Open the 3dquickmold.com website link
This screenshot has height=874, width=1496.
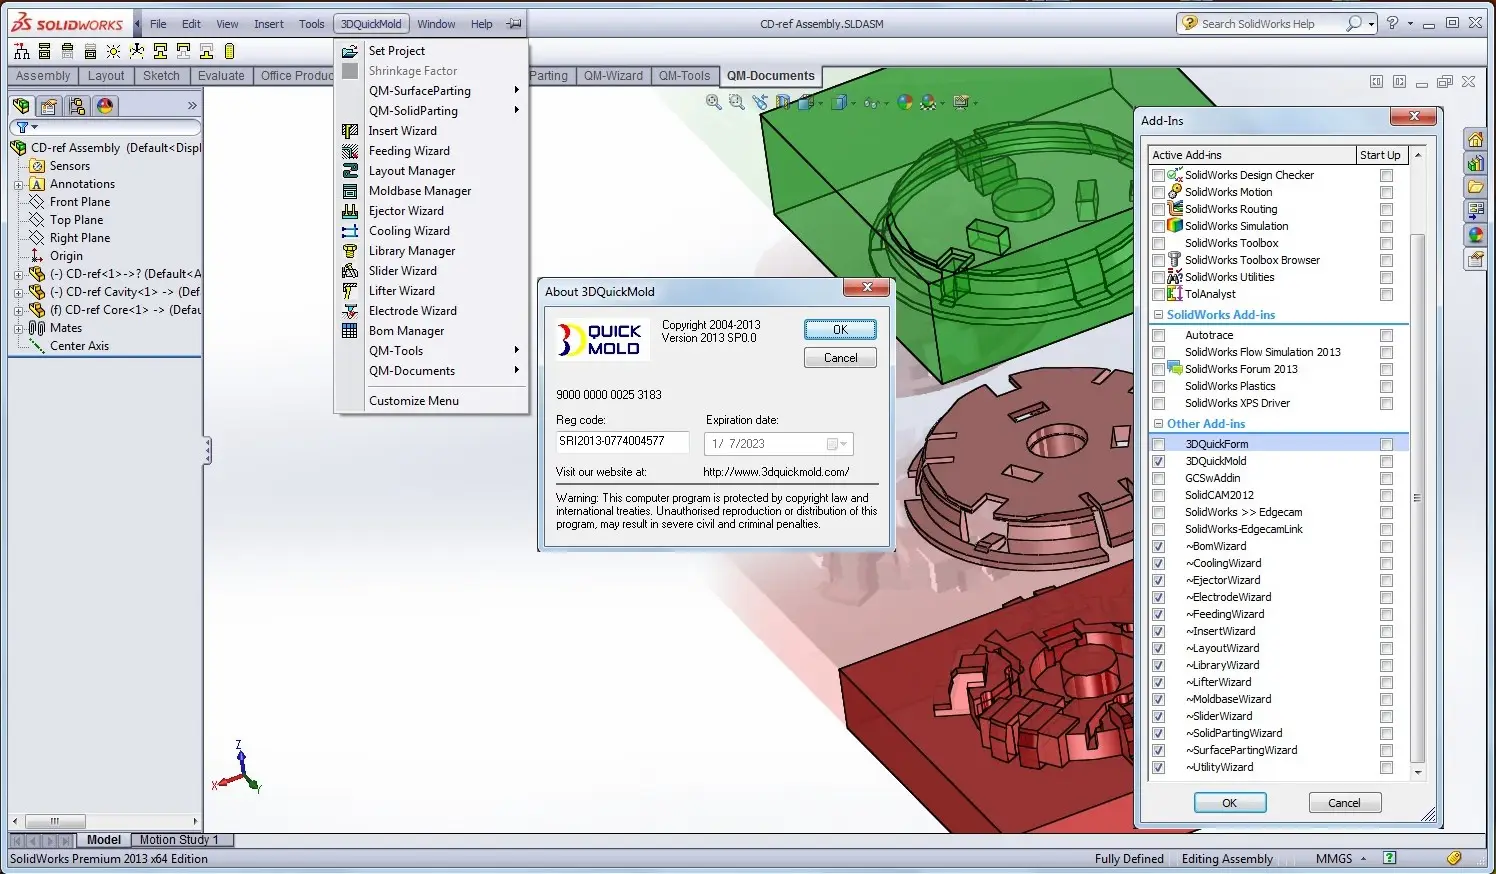(776, 472)
